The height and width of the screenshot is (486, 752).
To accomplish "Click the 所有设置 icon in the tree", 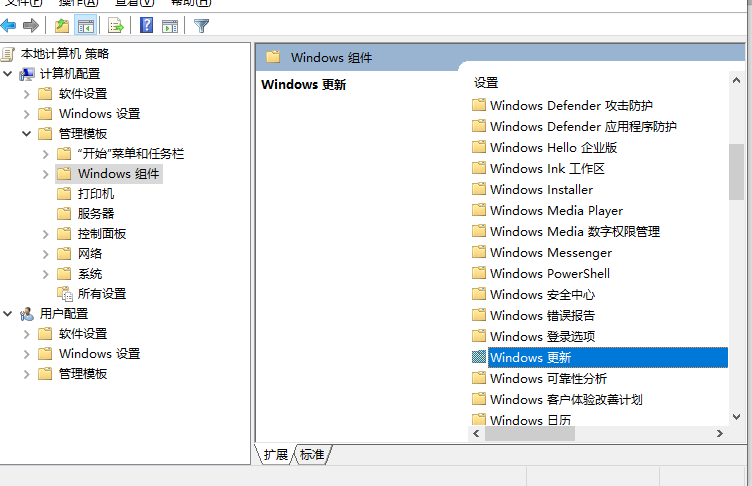I will tap(65, 294).
